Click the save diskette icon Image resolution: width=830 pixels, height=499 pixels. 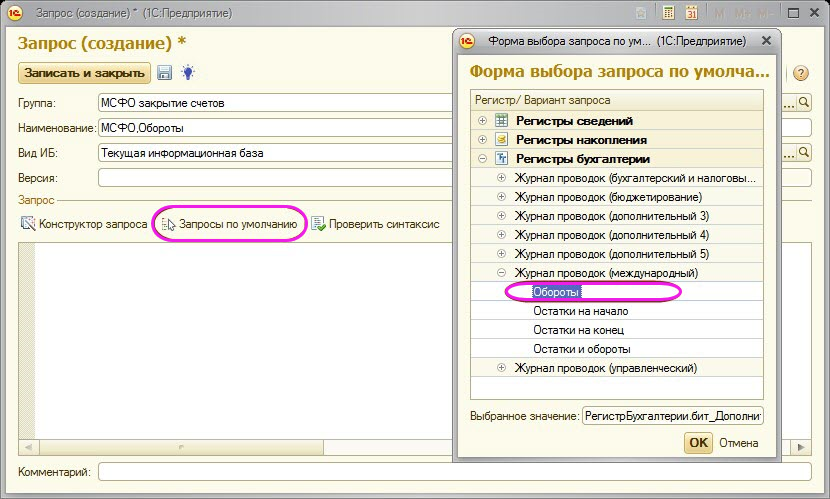pyautogui.click(x=165, y=73)
